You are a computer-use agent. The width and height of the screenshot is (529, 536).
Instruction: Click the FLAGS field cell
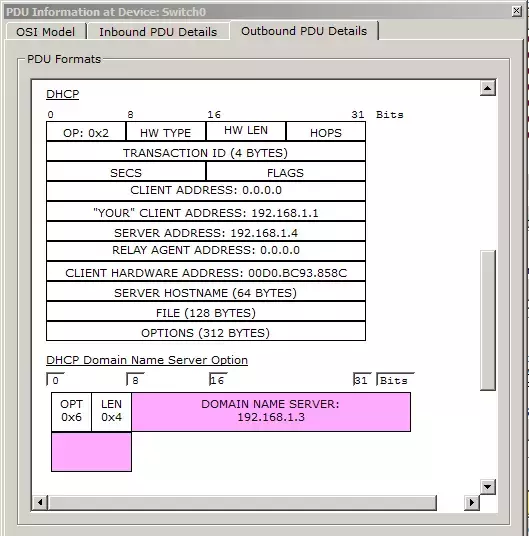[286, 171]
